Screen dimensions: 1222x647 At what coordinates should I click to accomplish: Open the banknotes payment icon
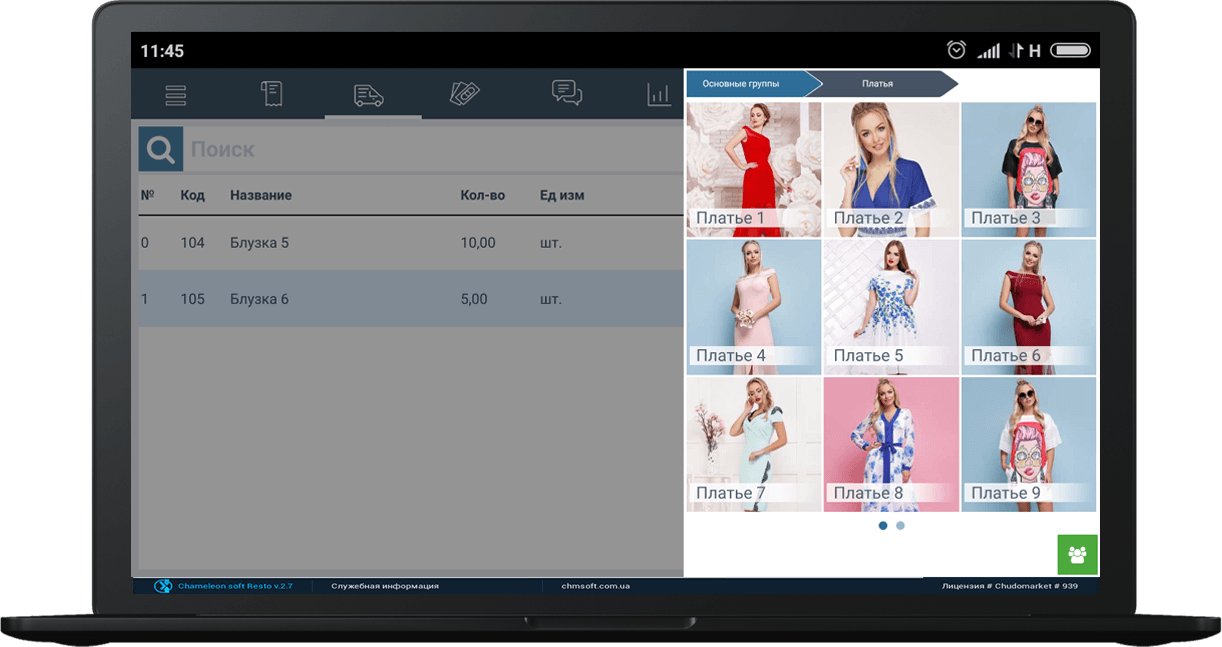(x=465, y=94)
